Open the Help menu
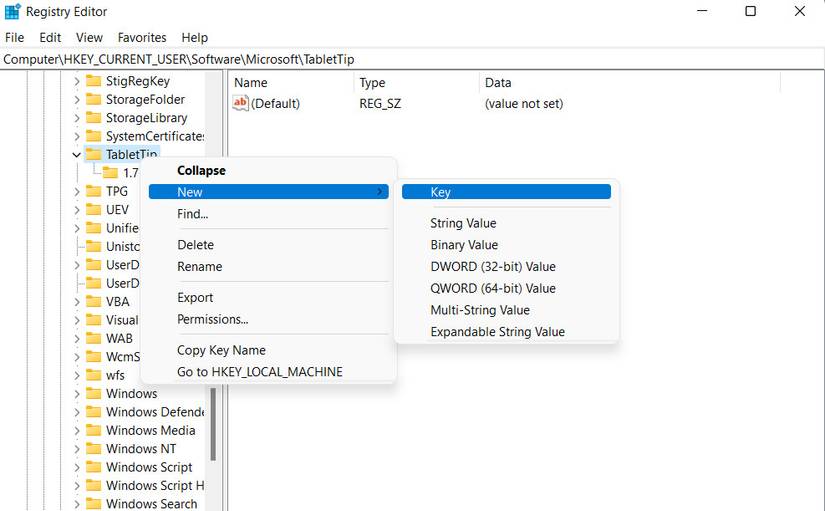This screenshot has height=511, width=825. pos(195,37)
